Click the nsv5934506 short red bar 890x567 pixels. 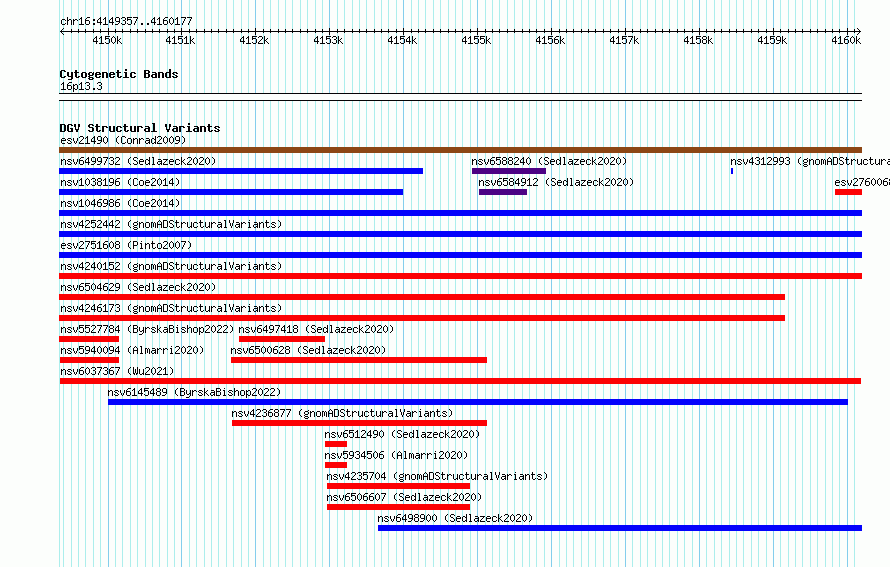[x=335, y=465]
